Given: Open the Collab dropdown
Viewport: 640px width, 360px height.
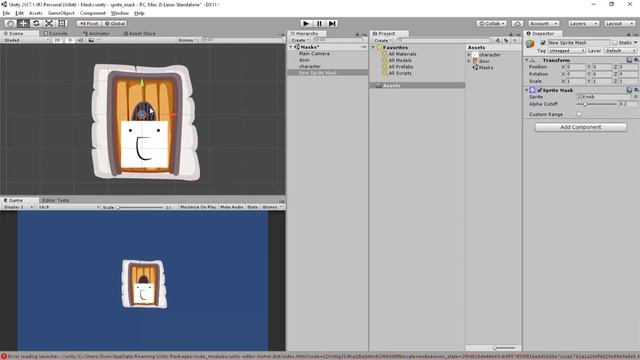Looking at the screenshot, I should pyautogui.click(x=492, y=24).
